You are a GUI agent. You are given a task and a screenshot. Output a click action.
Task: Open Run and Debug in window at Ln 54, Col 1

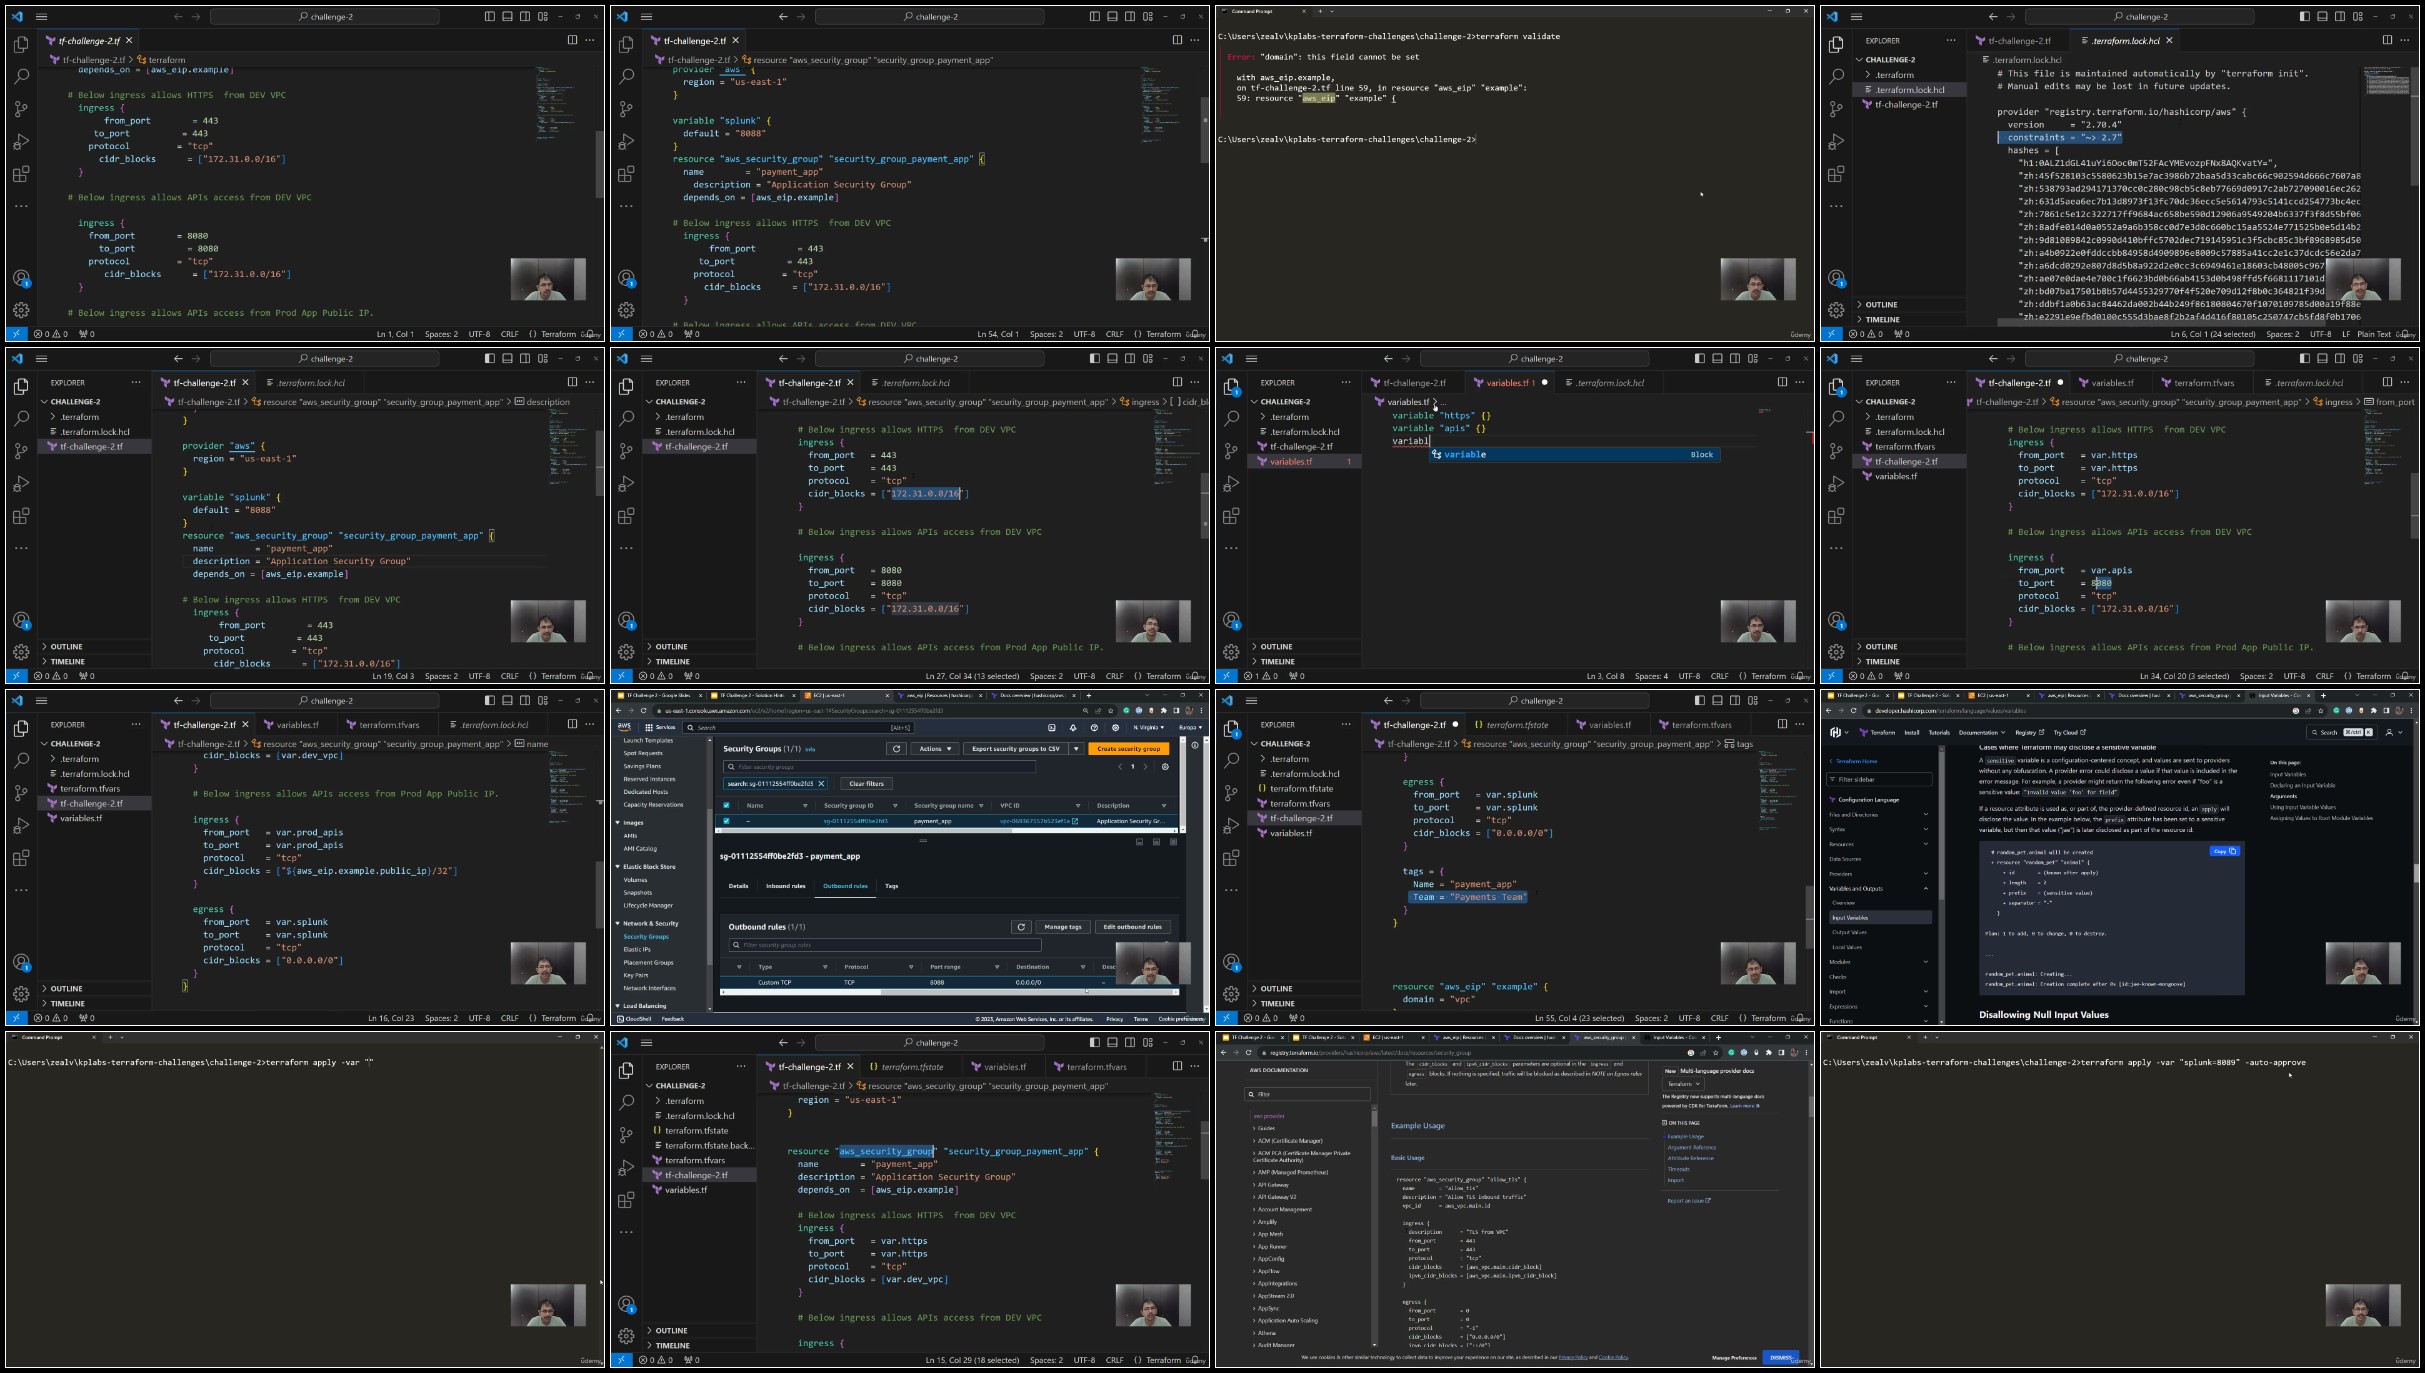pyautogui.click(x=626, y=142)
